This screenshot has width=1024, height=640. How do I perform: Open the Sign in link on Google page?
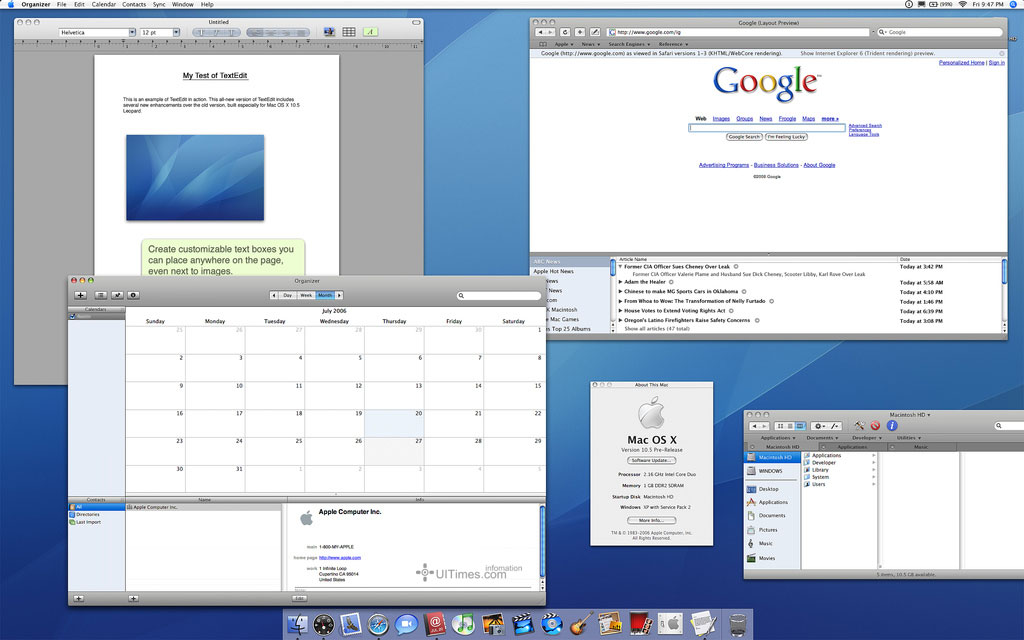(997, 63)
